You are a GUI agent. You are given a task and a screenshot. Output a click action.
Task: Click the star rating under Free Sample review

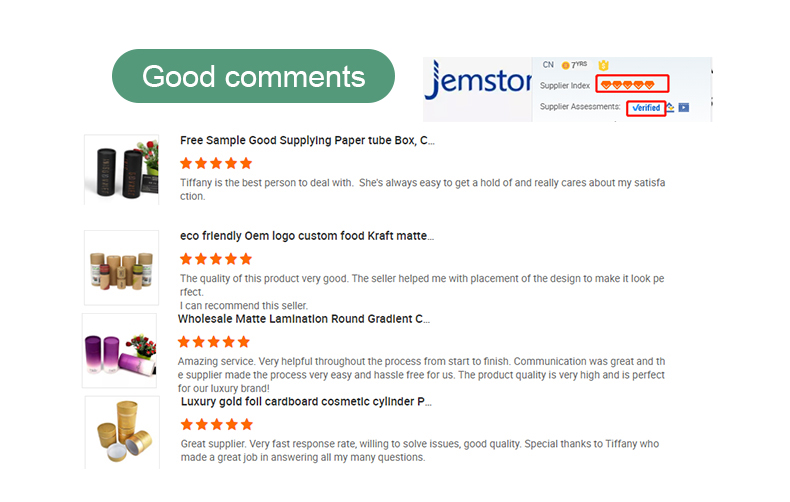click(x=216, y=163)
